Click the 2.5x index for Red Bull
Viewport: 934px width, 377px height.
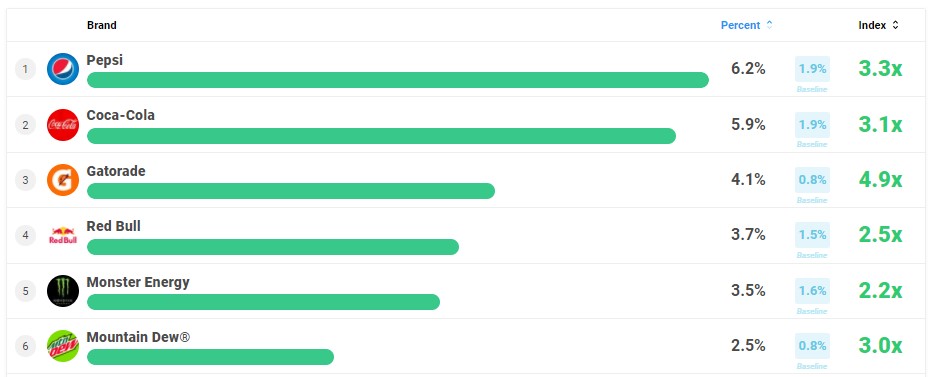point(880,235)
